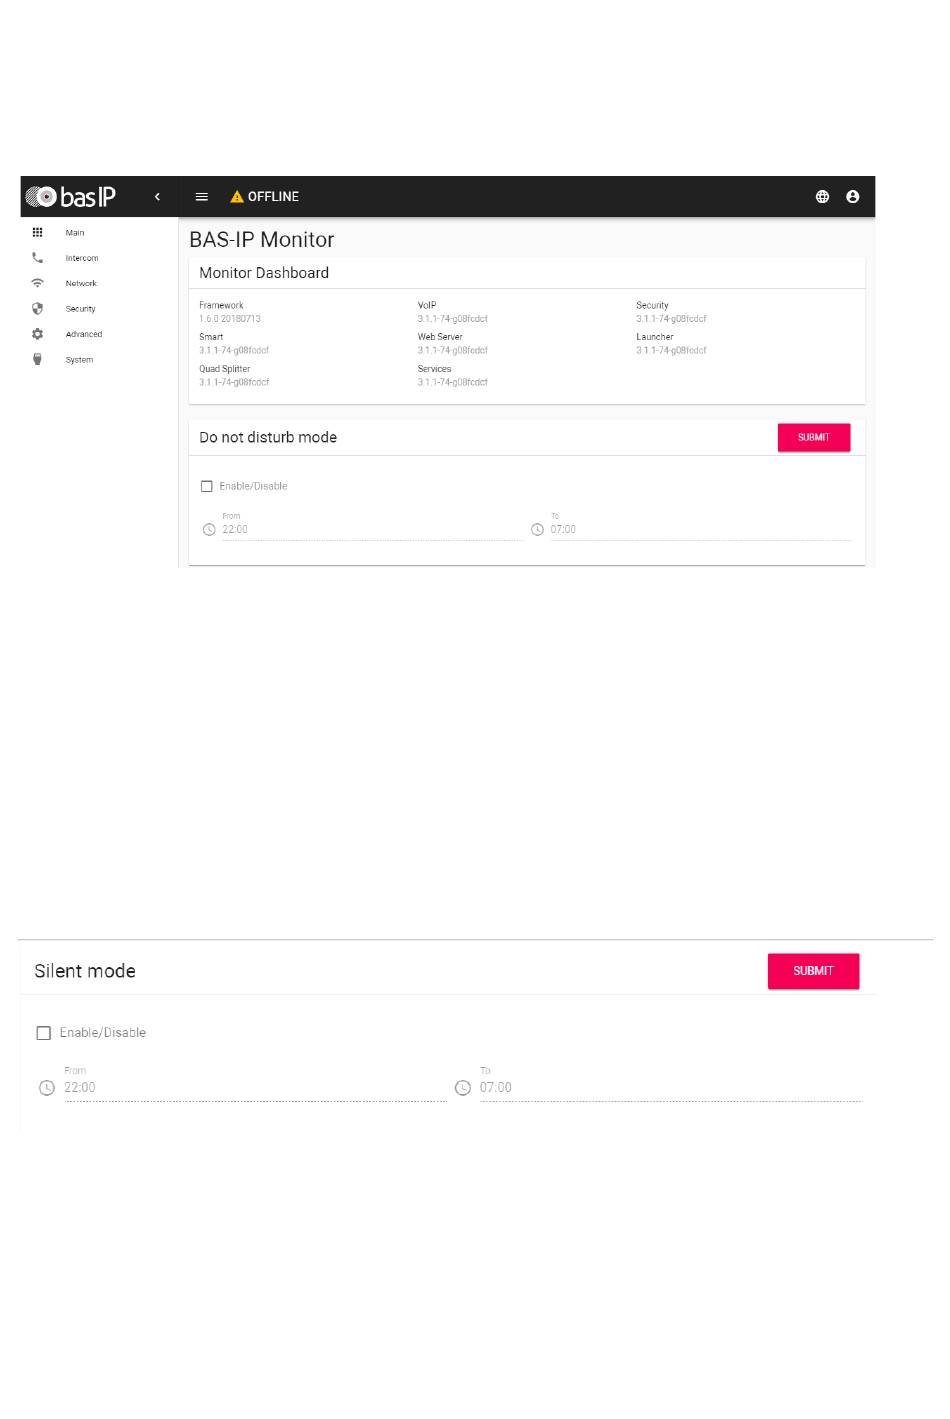
Task: Open the user account icon
Action: (x=853, y=197)
